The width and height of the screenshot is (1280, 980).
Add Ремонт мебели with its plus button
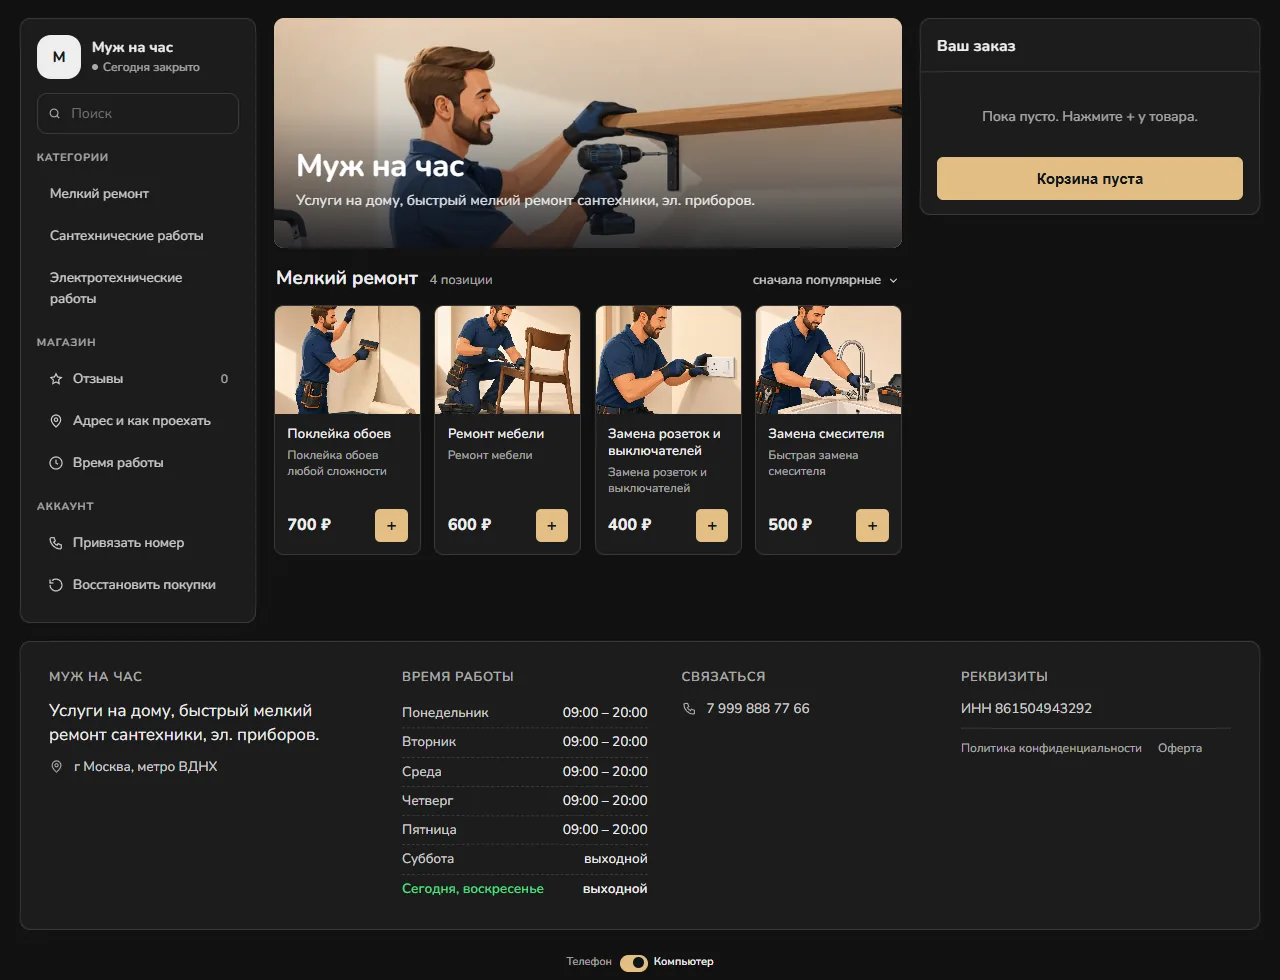(552, 525)
